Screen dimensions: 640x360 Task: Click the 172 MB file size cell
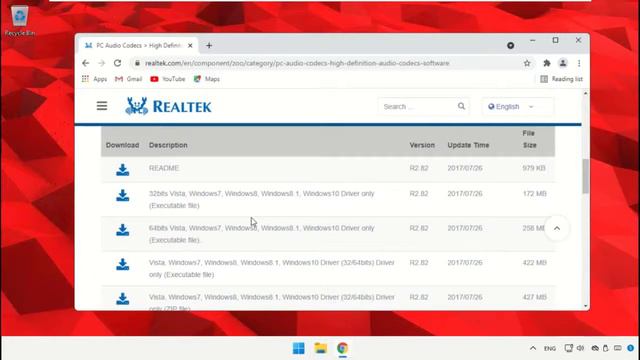click(534, 193)
